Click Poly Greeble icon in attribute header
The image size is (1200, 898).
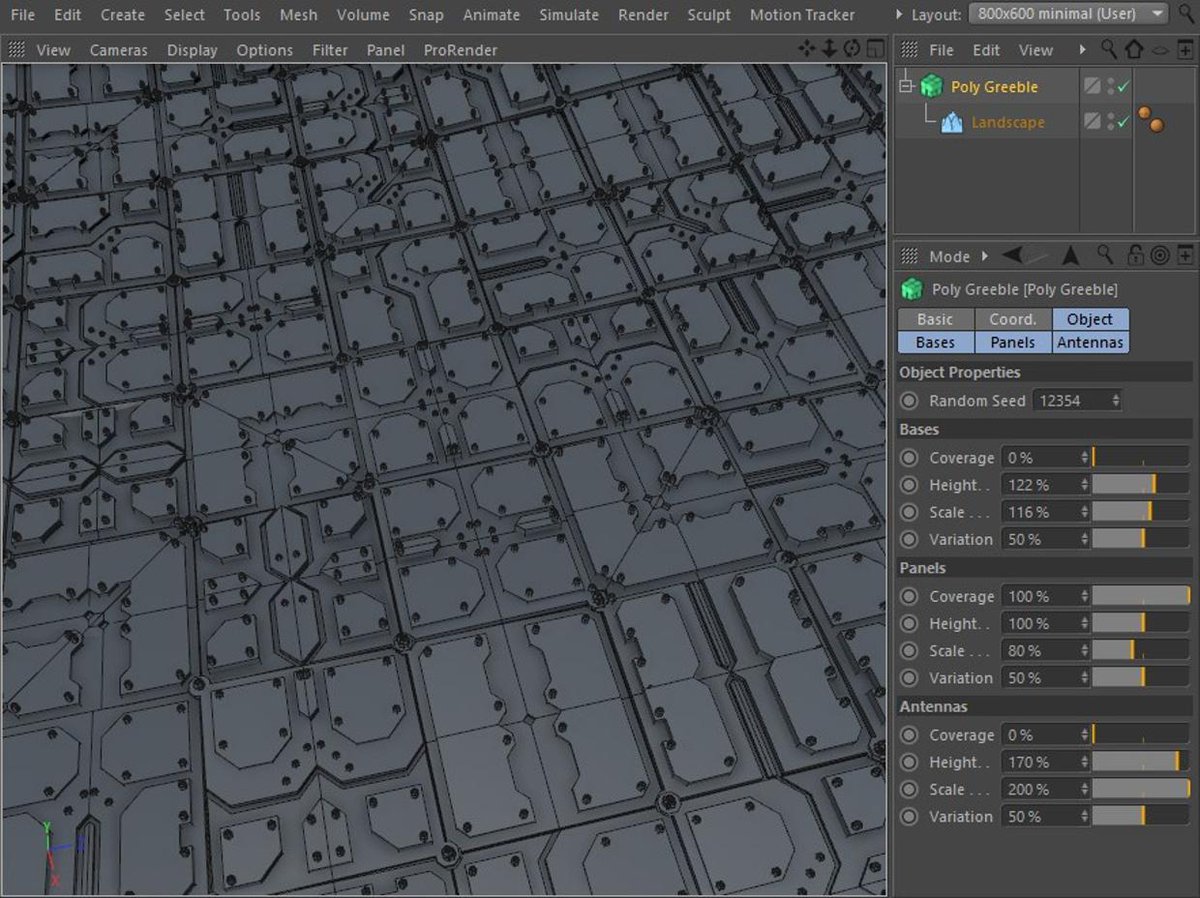tap(911, 289)
